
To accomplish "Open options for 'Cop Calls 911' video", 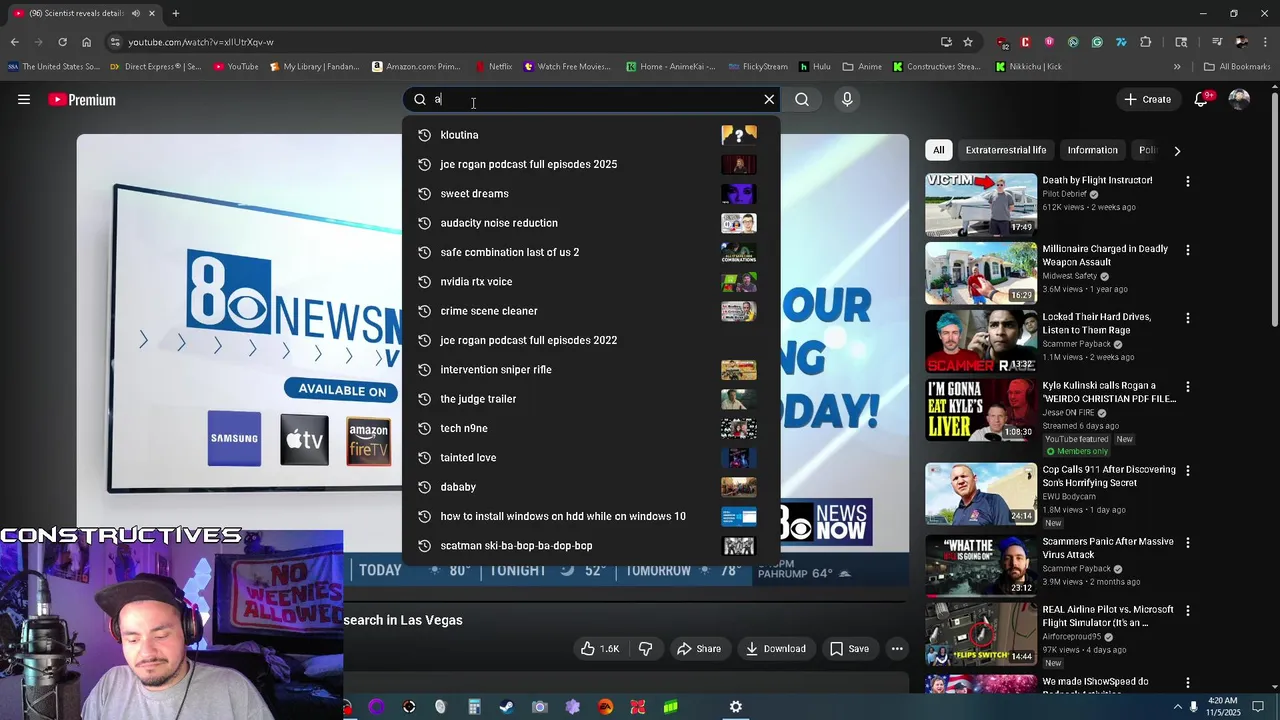I will pos(1188,470).
